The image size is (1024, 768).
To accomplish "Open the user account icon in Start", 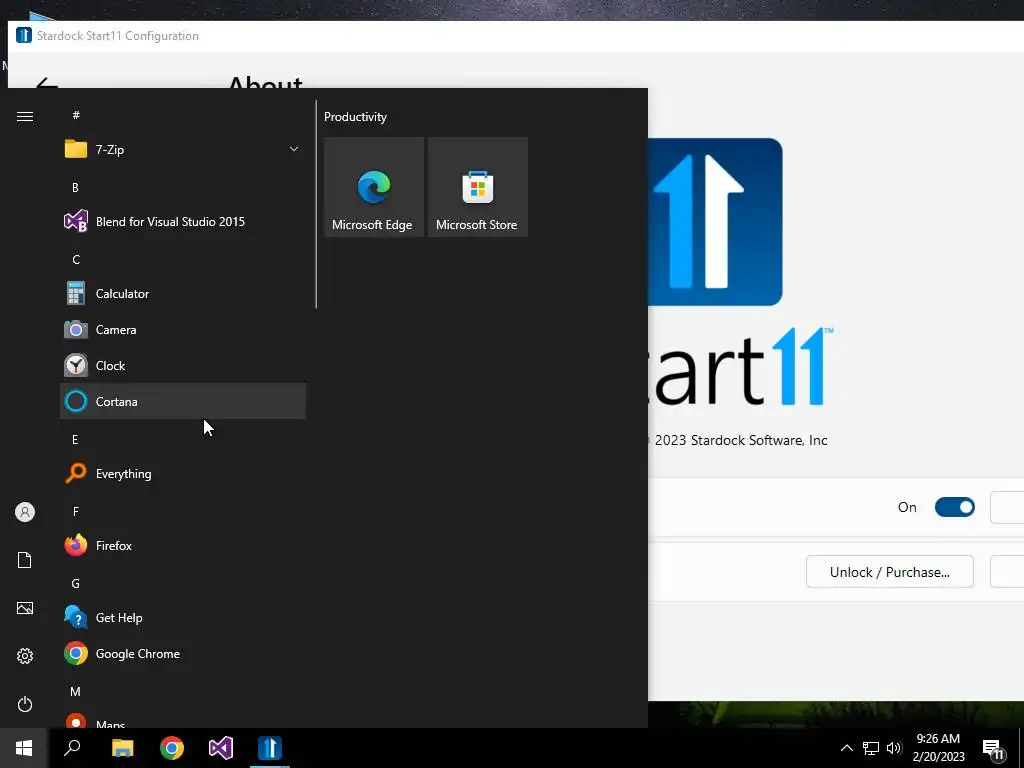I will (x=25, y=512).
